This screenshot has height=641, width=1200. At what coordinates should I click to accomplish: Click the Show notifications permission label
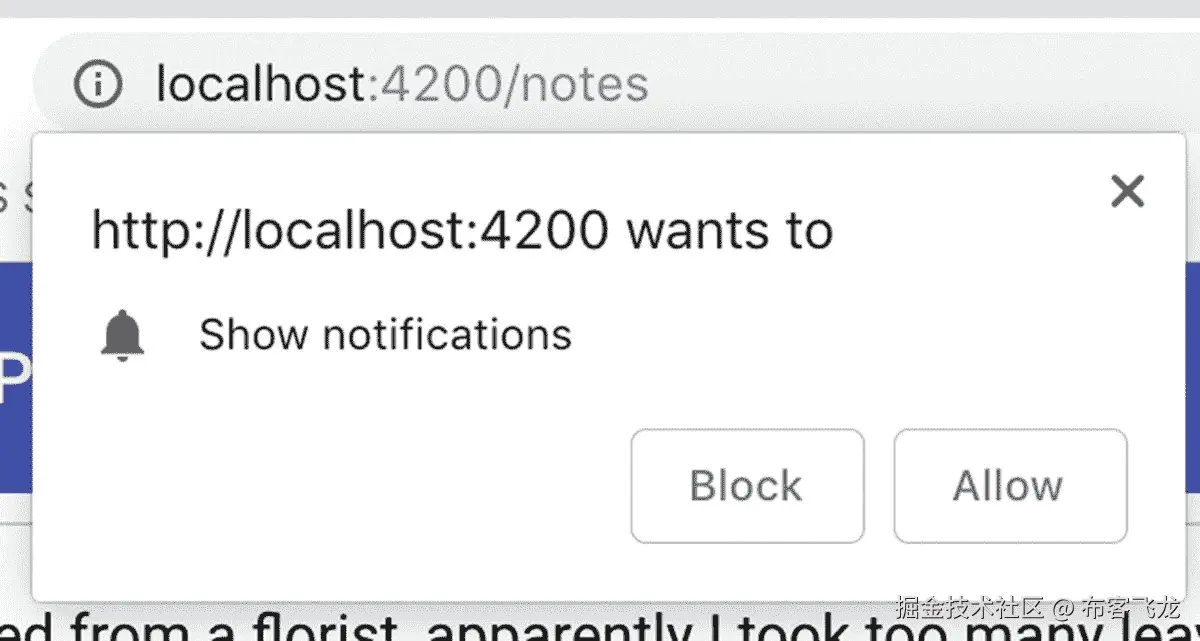click(385, 334)
